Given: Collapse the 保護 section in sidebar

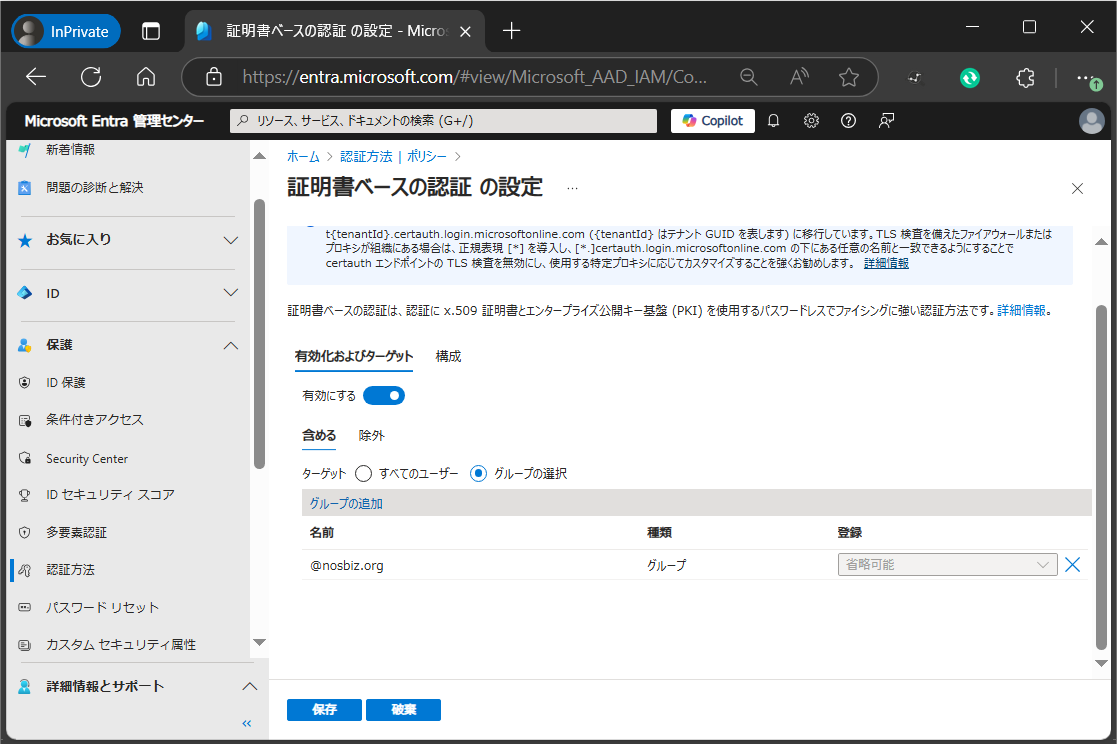Looking at the screenshot, I should pos(230,345).
